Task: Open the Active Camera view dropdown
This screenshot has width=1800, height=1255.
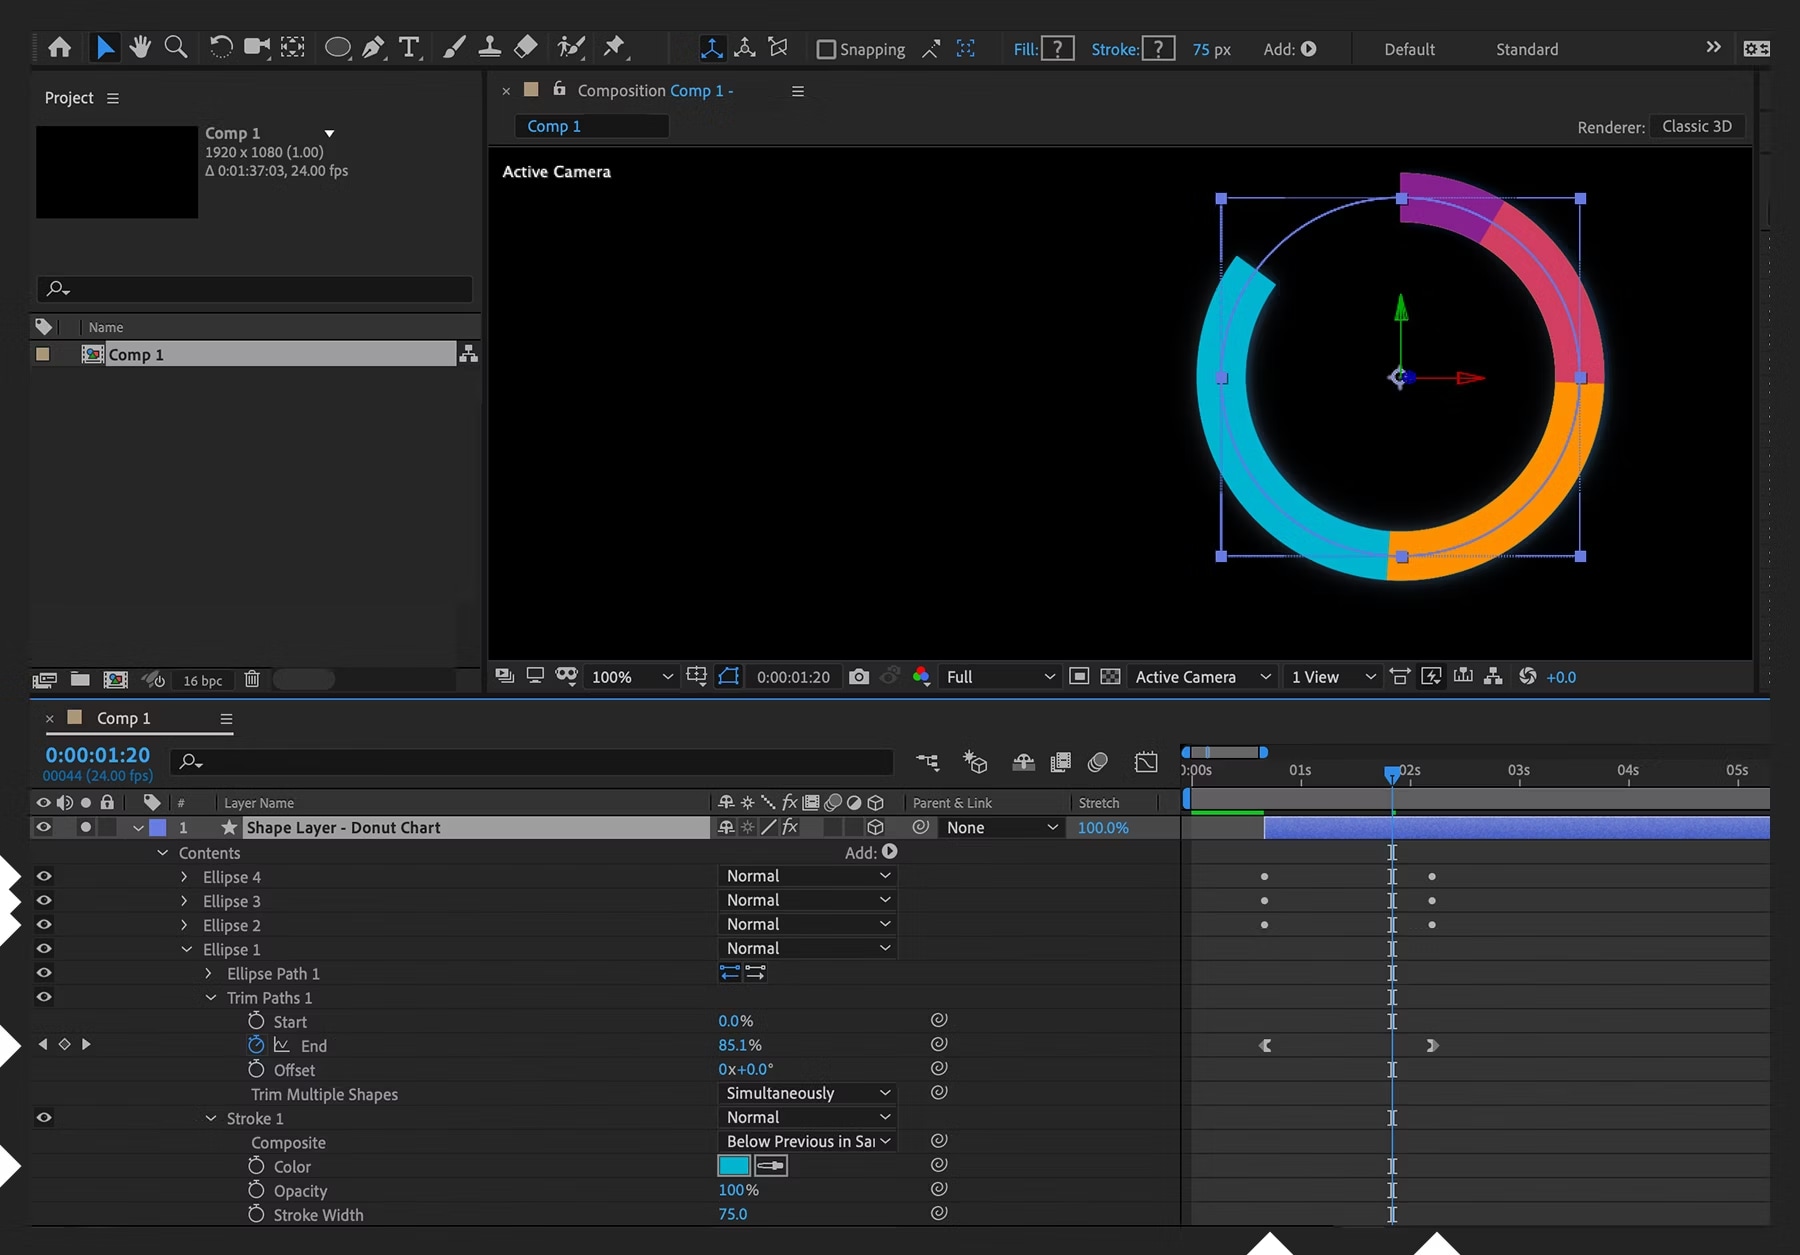Action: pyautogui.click(x=1200, y=677)
